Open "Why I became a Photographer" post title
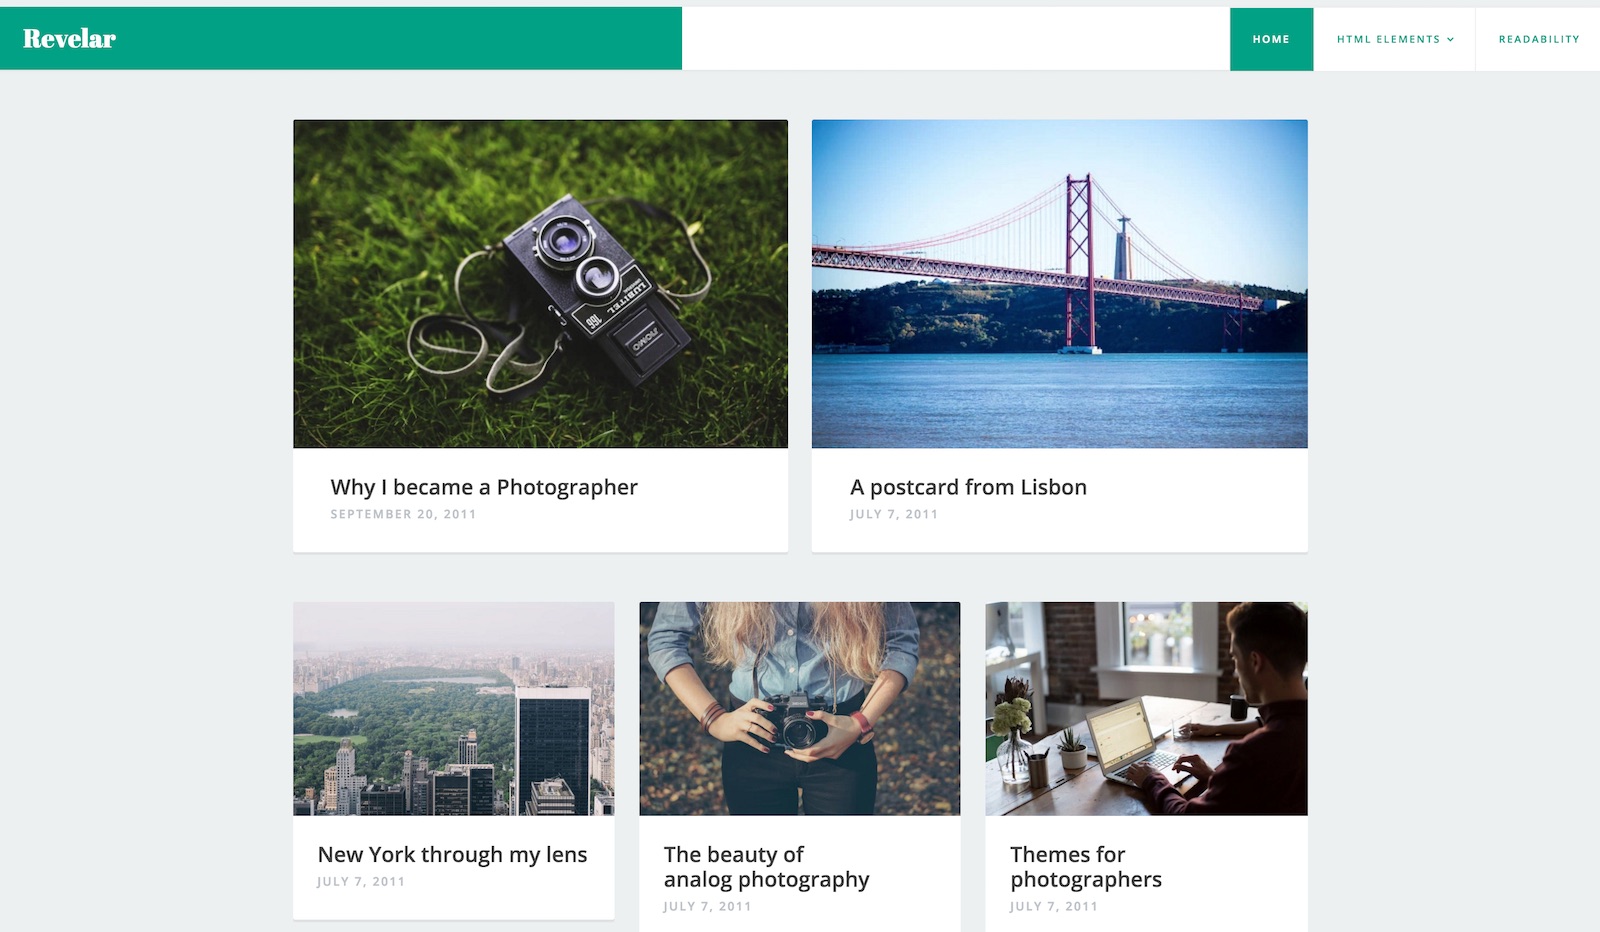 click(484, 487)
